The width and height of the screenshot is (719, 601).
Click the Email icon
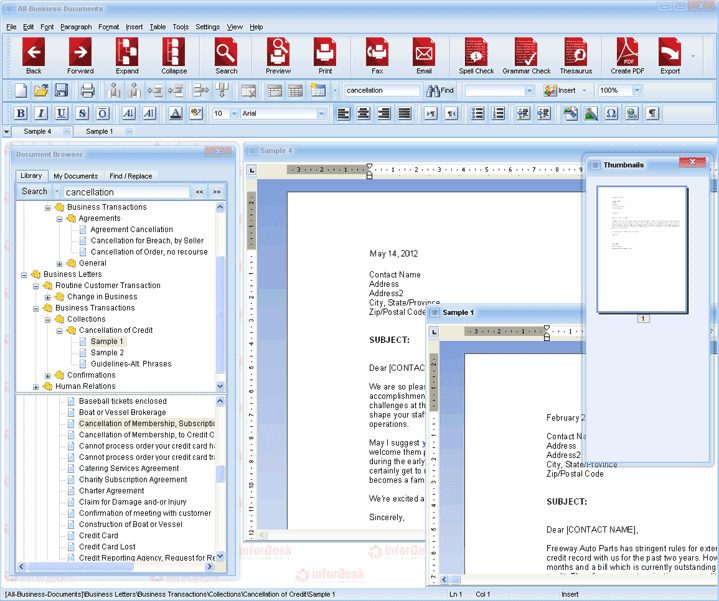424,53
